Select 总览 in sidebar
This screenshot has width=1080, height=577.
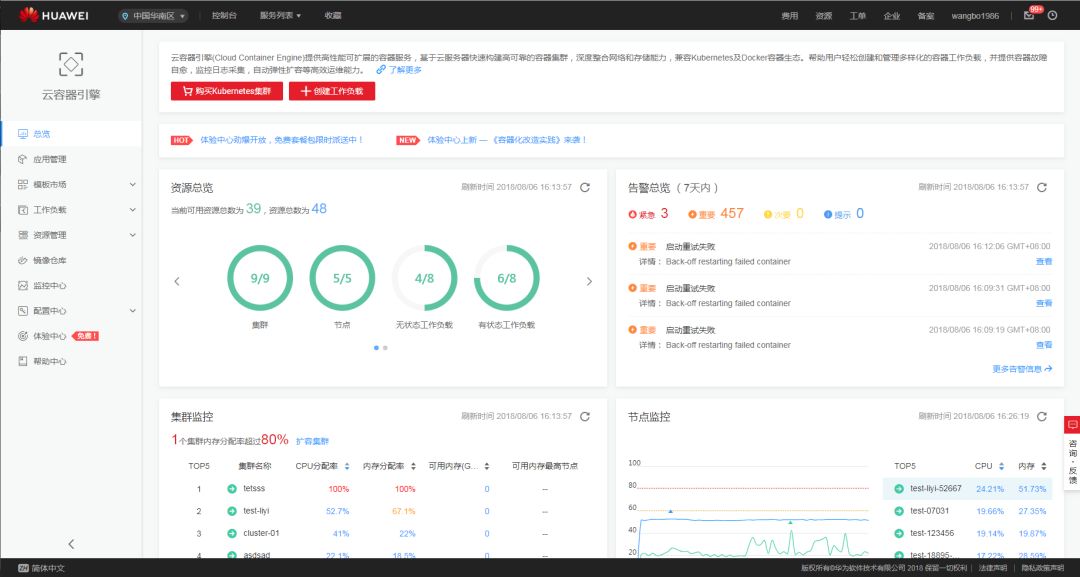click(x=71, y=134)
